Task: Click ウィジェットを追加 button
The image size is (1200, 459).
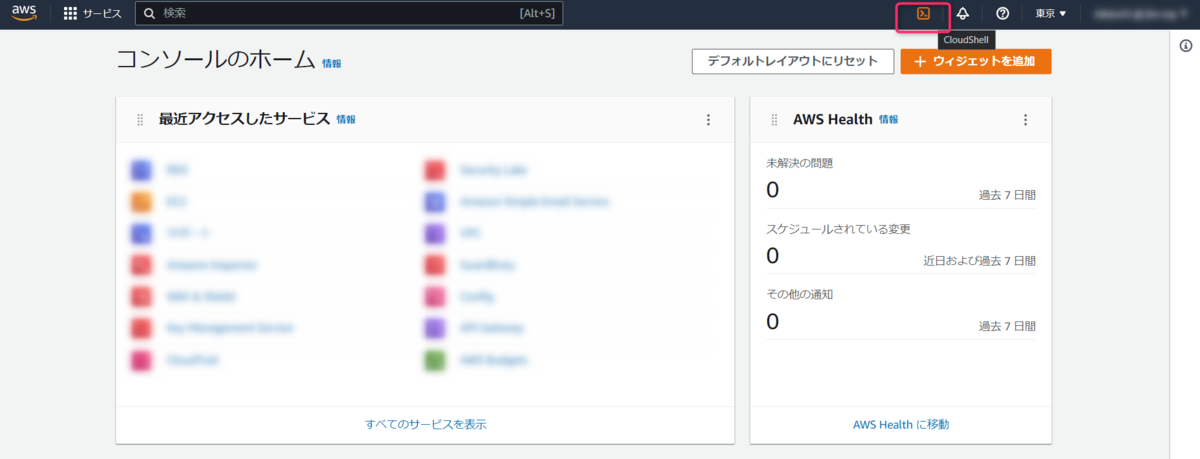Action: coord(976,61)
